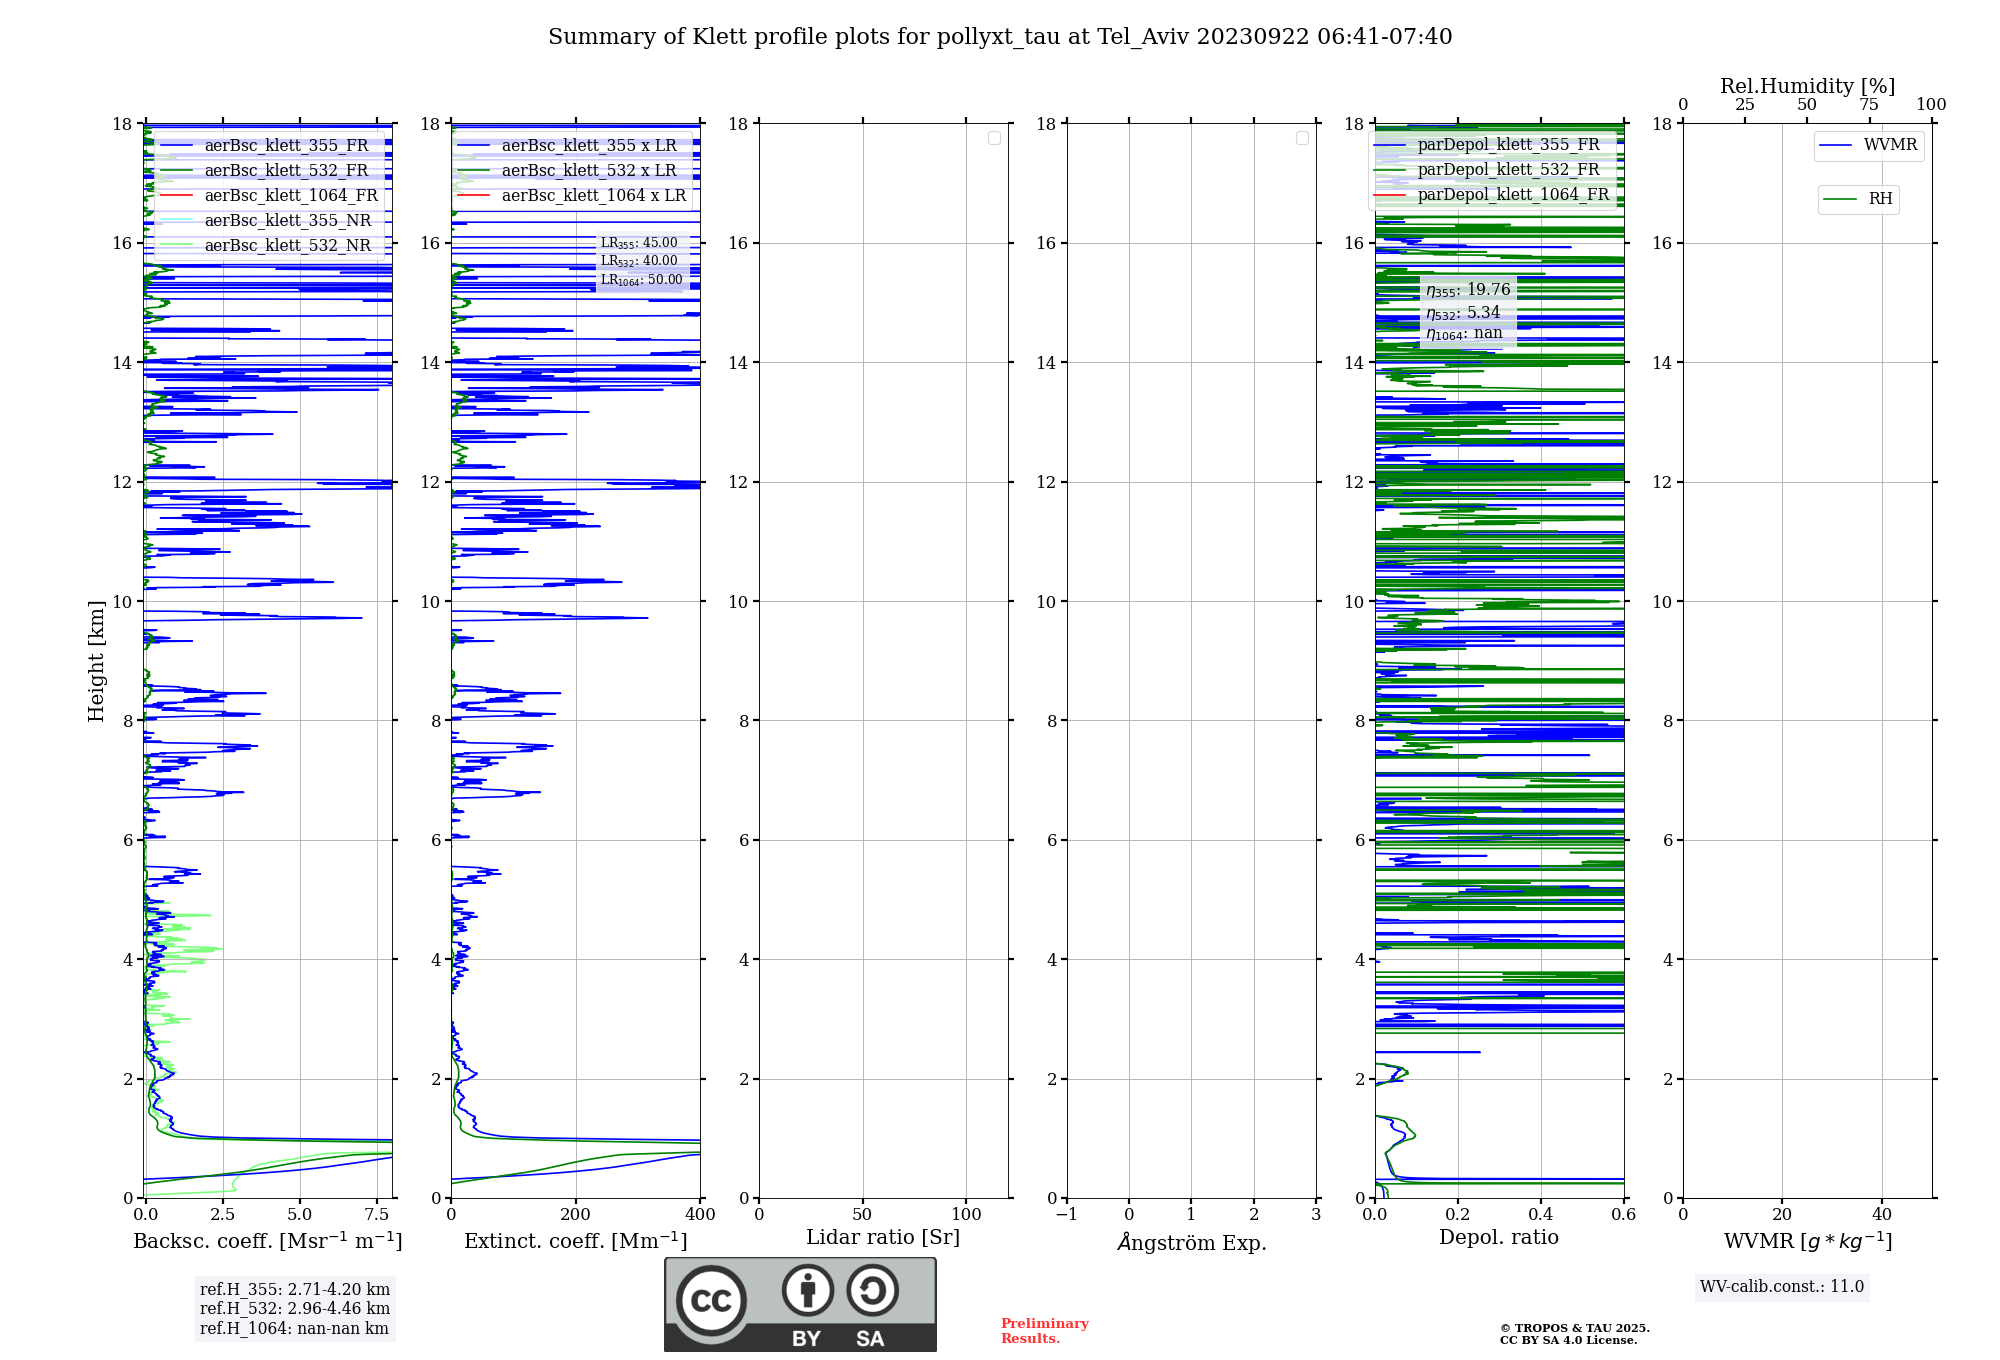Select legend entry aerBsc_klett_355 x LR
This screenshot has height=1360, width=2000.
[x=570, y=145]
